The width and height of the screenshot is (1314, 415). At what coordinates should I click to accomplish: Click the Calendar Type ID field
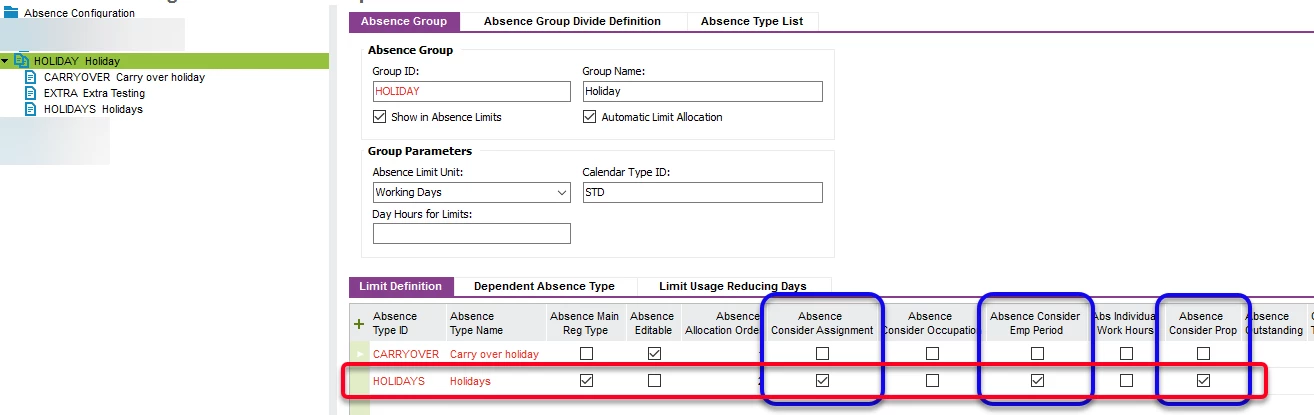pyautogui.click(x=702, y=192)
